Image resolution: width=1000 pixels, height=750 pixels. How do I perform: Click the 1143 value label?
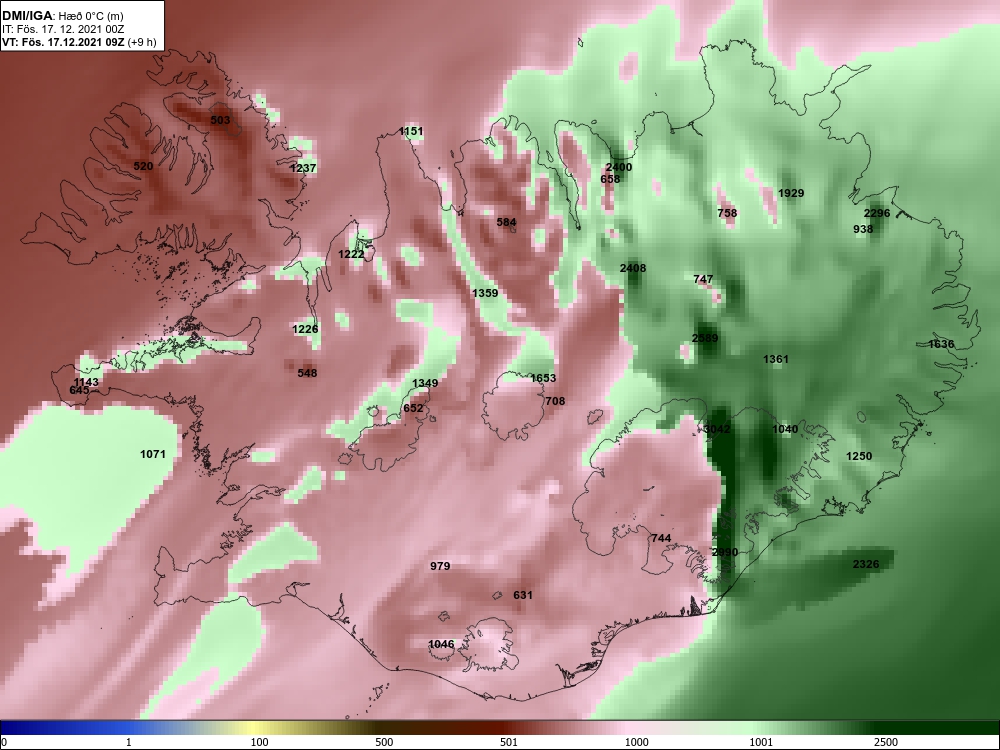(x=86, y=382)
